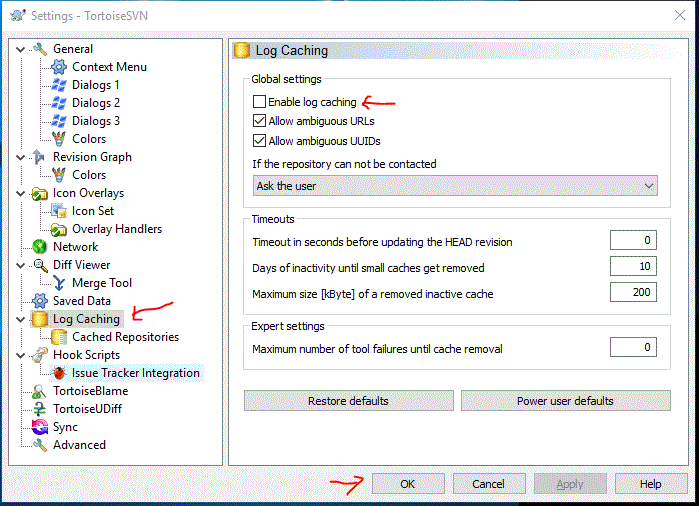Open Help for this dialog
Screen dimensions: 699x506
pos(651,484)
